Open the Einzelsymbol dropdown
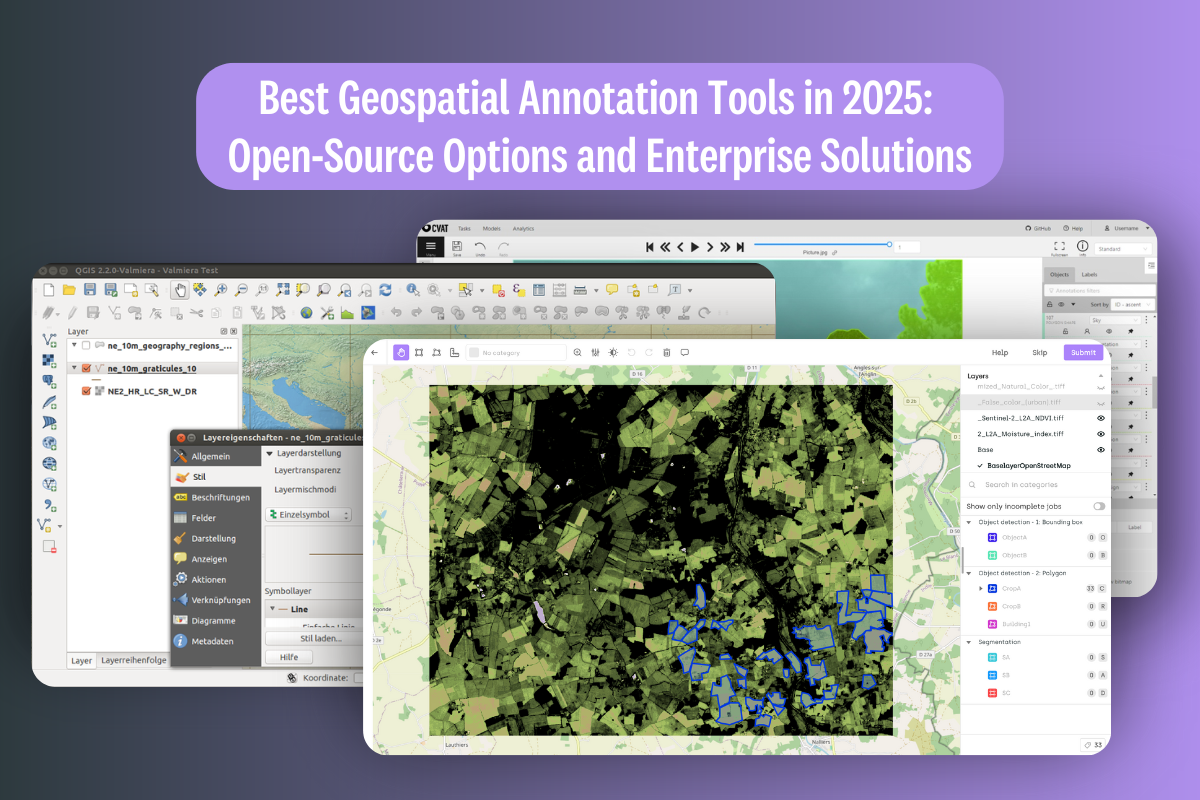 click(x=308, y=515)
